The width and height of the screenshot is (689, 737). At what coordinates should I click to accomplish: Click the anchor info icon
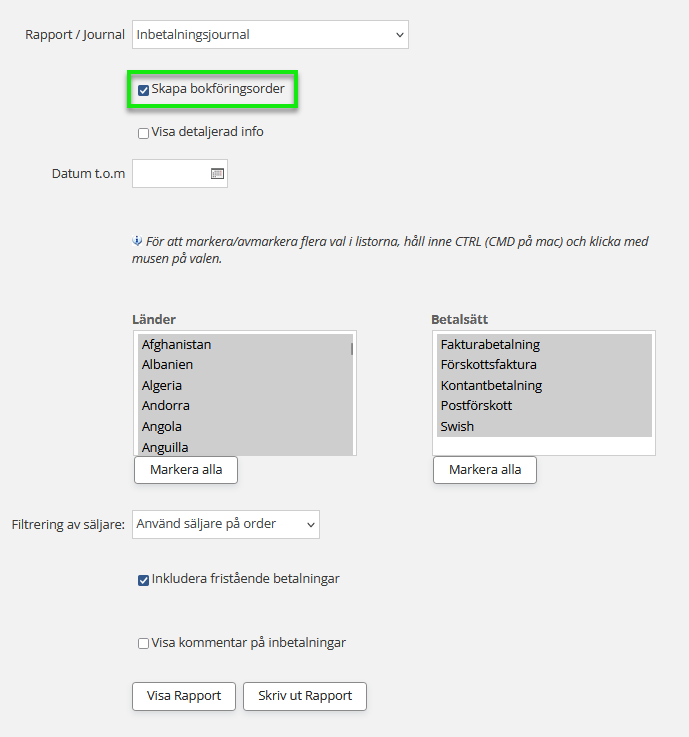138,241
